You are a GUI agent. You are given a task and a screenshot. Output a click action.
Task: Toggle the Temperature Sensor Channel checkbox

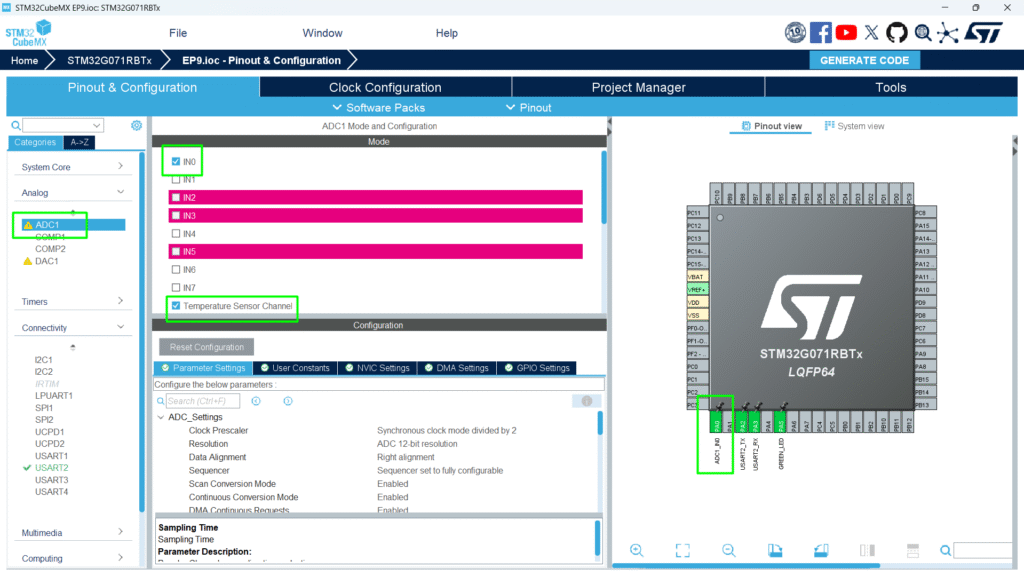tap(177, 306)
